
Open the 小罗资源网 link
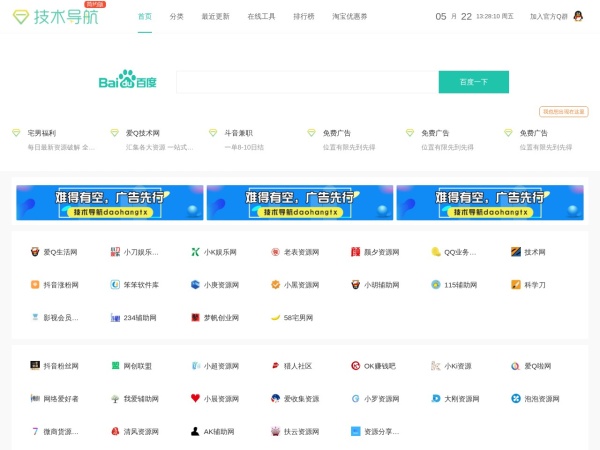pos(382,399)
